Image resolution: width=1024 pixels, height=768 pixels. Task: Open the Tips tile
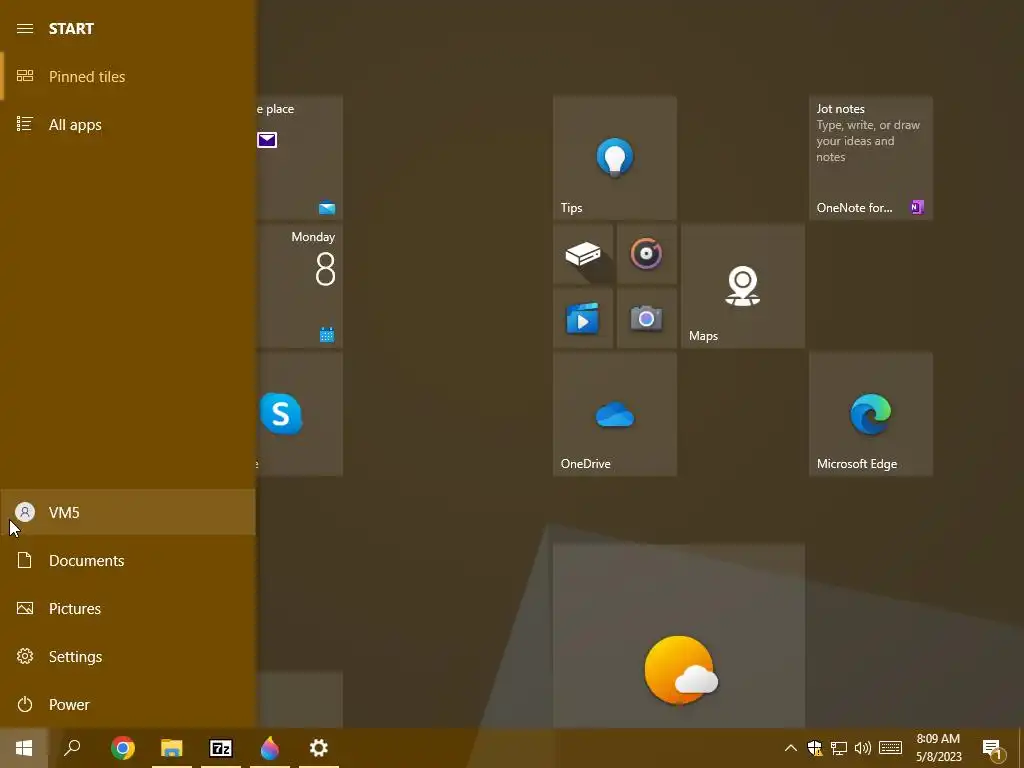tap(615, 157)
